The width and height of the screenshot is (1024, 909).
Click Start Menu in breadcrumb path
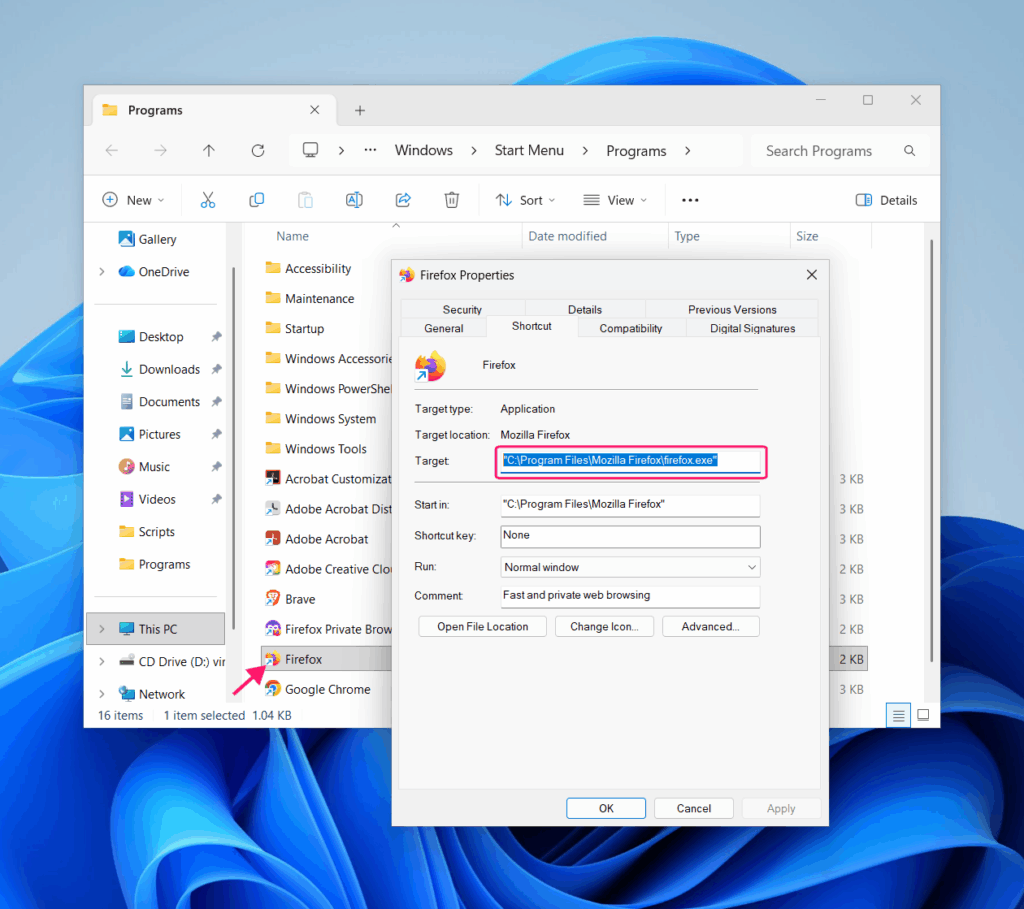point(529,151)
